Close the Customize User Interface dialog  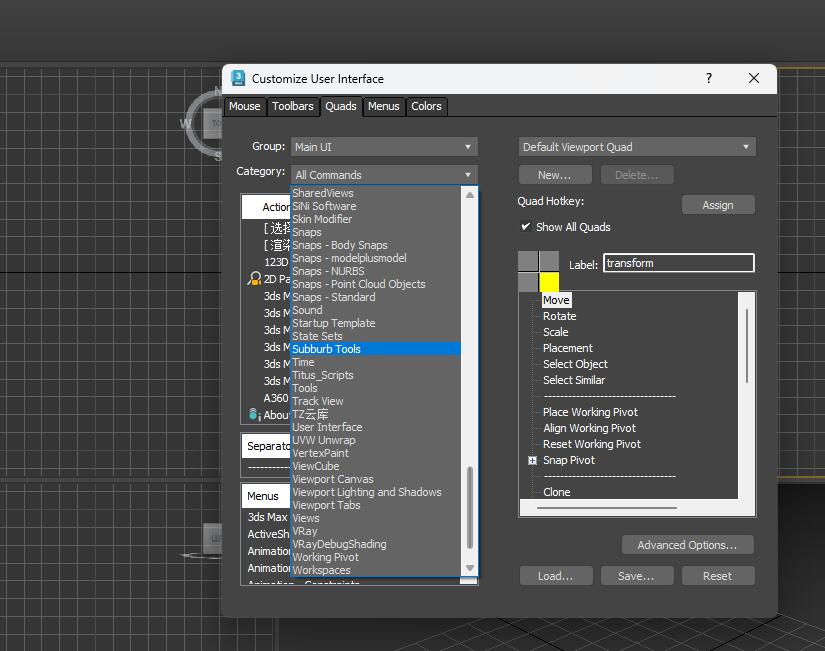tap(753, 78)
